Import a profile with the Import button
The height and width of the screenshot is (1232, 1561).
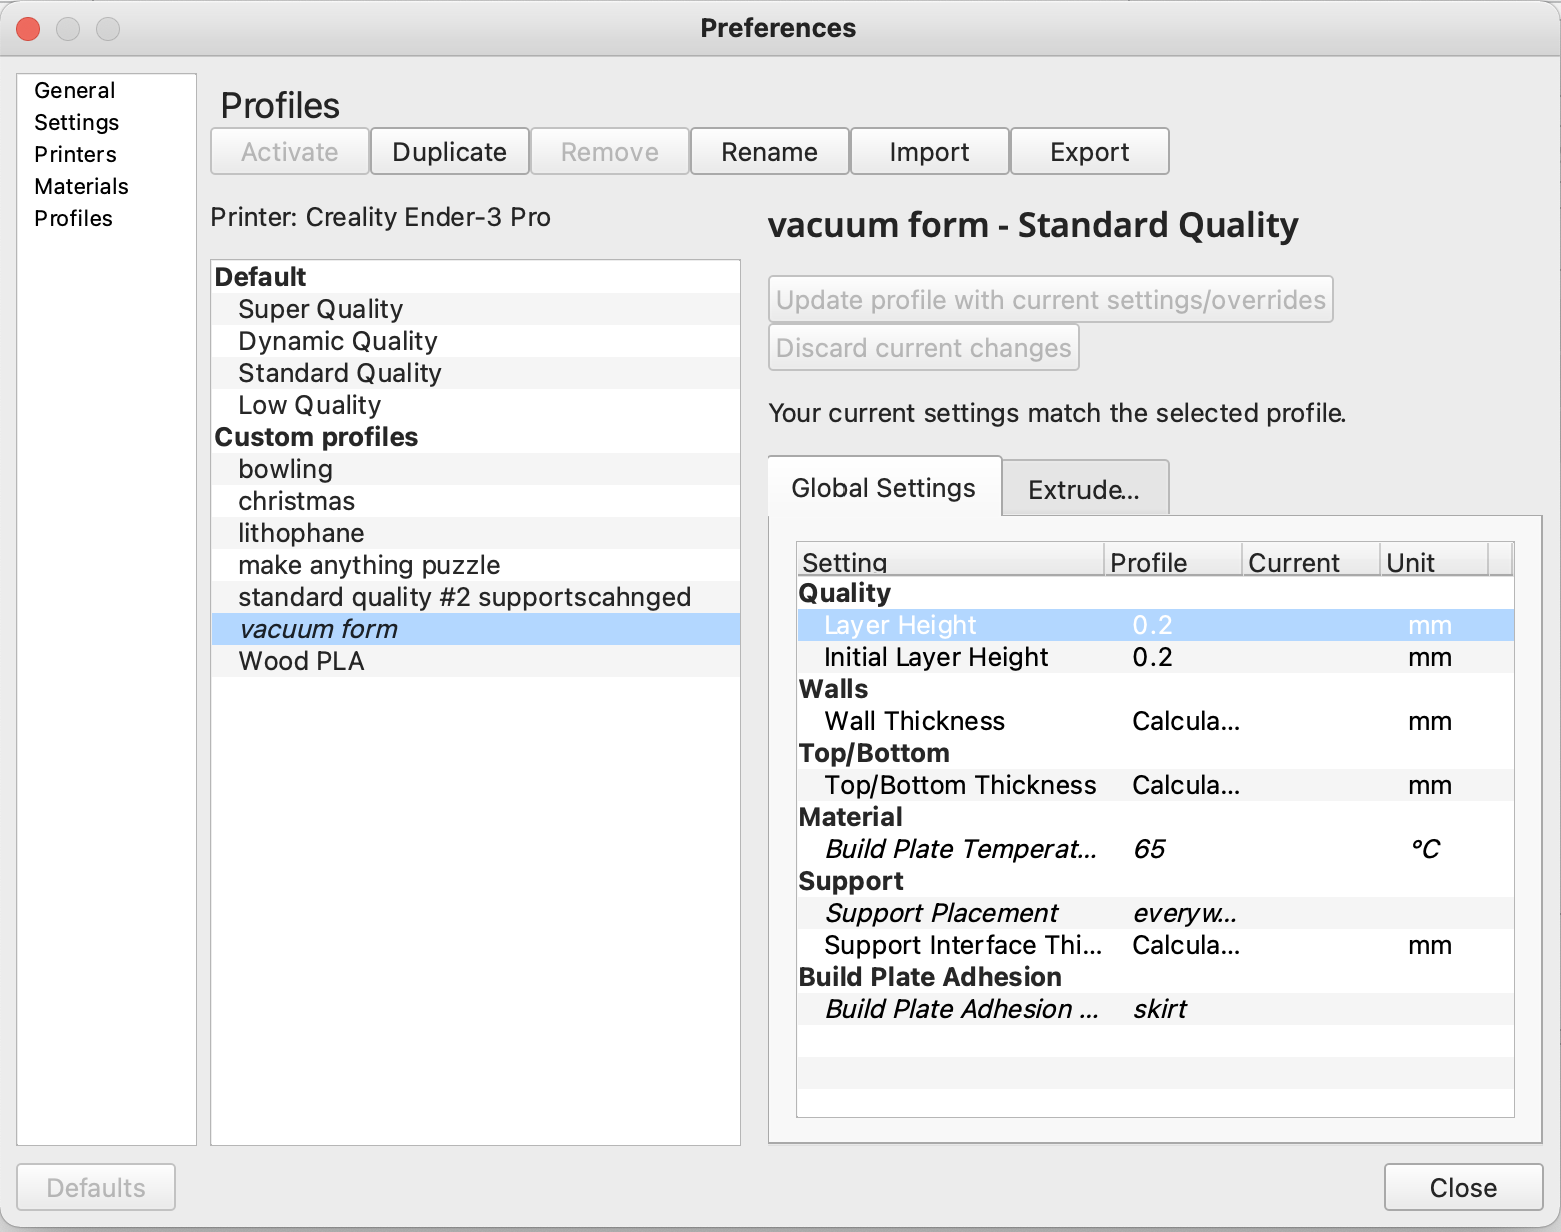930,151
